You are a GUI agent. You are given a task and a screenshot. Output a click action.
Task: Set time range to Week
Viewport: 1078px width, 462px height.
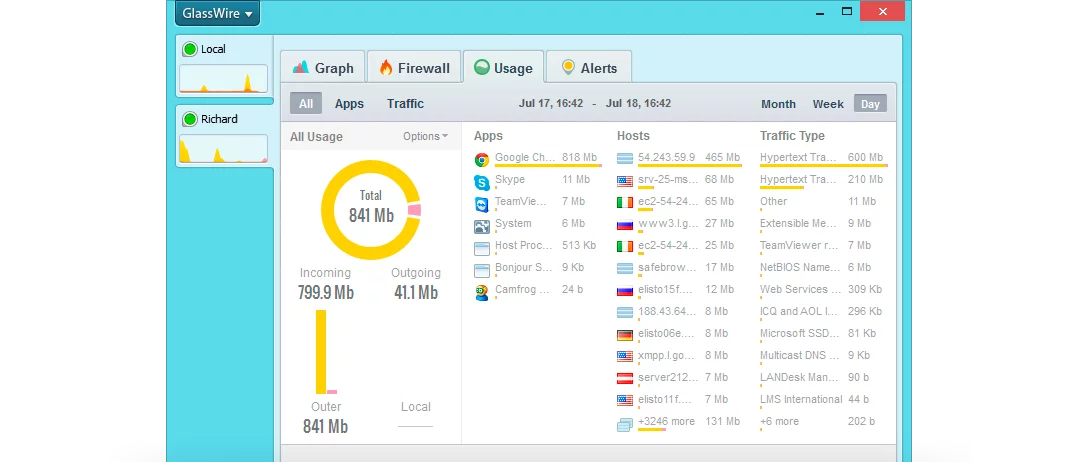click(x=828, y=104)
